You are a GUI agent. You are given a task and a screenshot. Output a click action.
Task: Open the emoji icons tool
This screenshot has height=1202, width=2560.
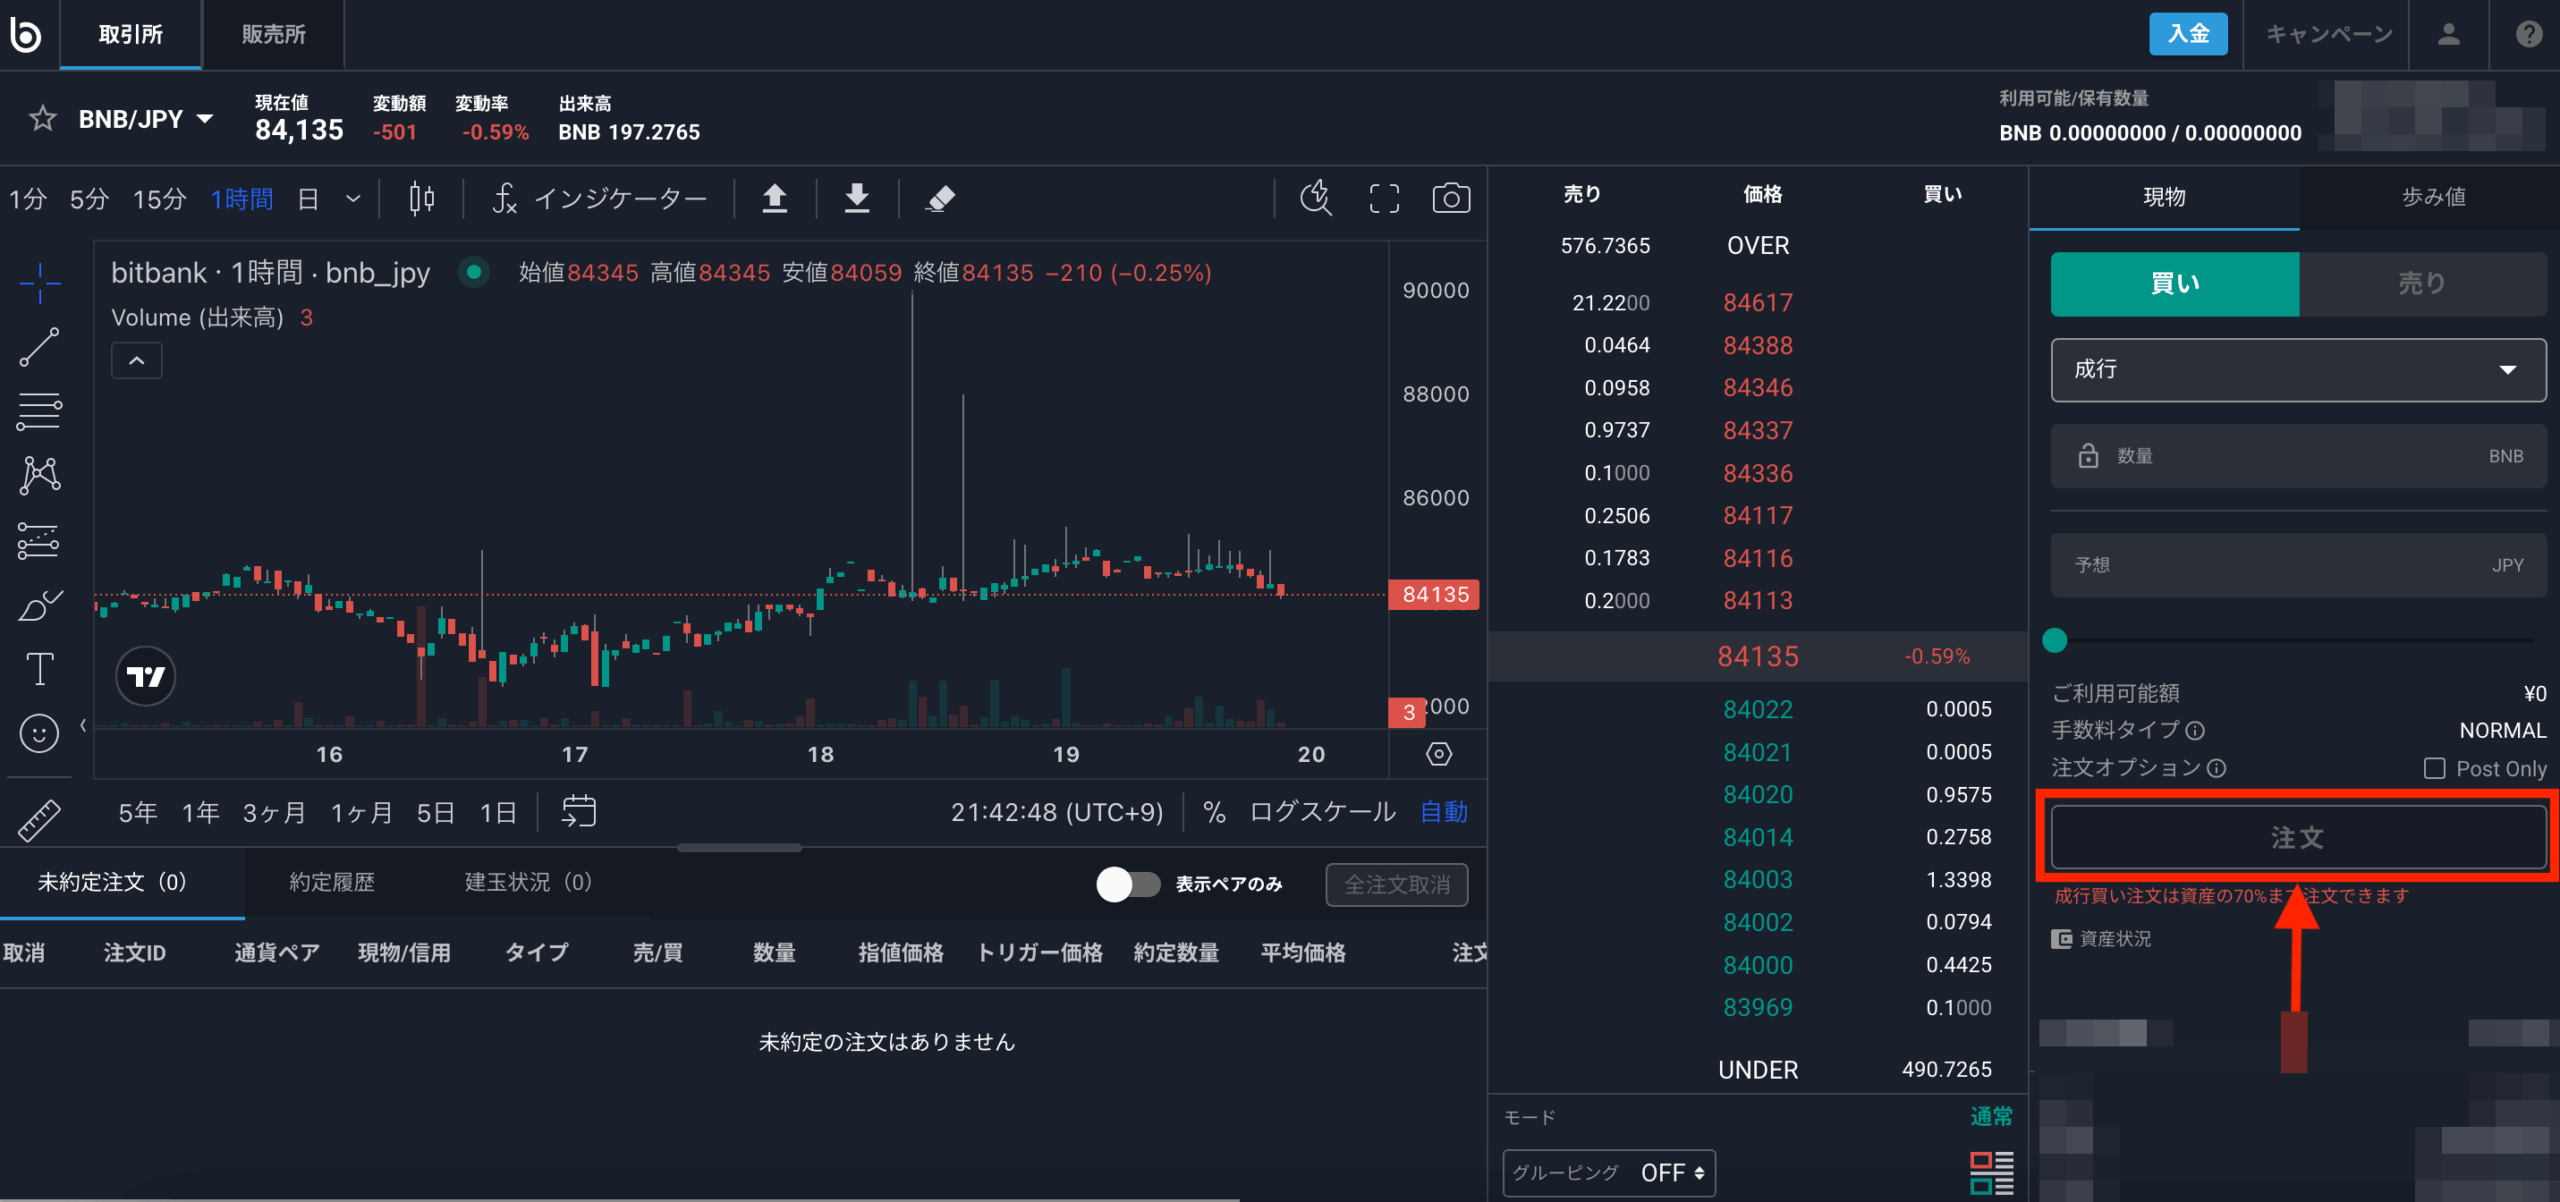pos(39,733)
